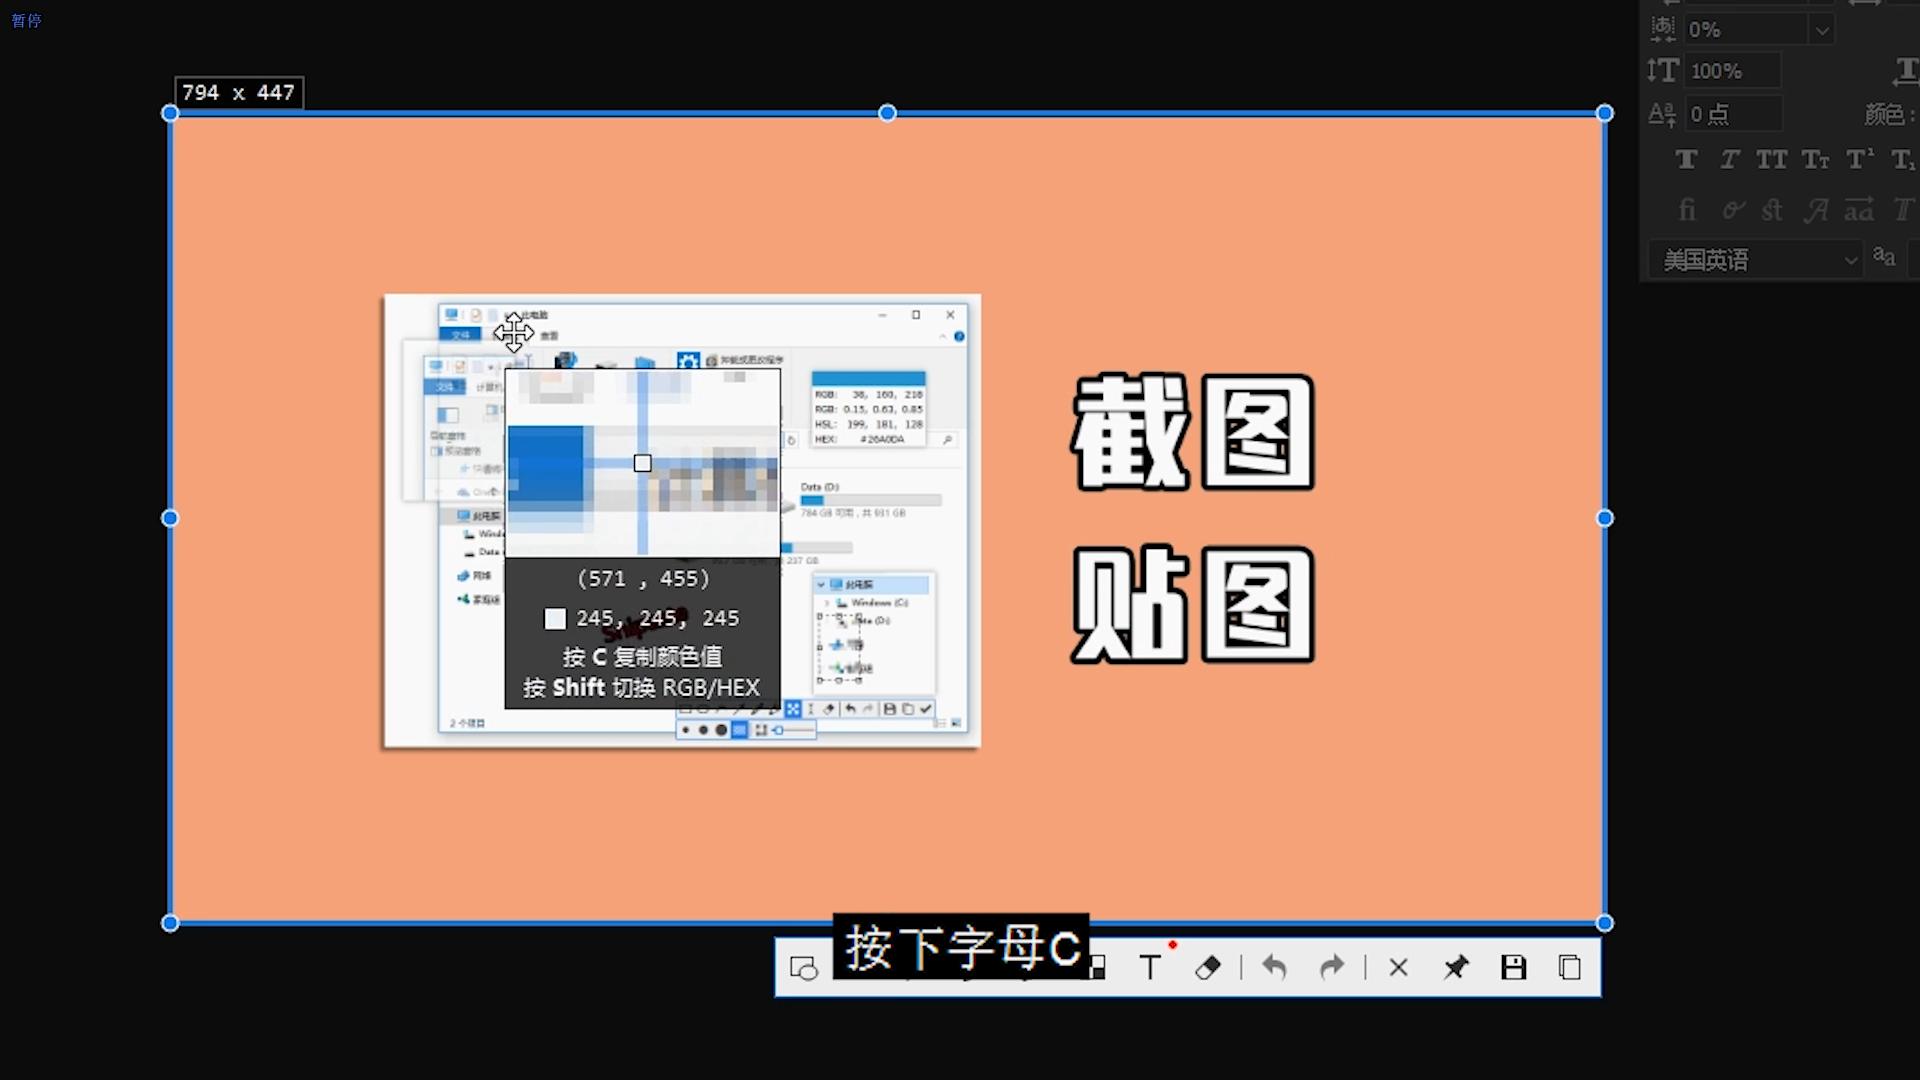Copy the screenshot using the copy icon

point(1568,967)
